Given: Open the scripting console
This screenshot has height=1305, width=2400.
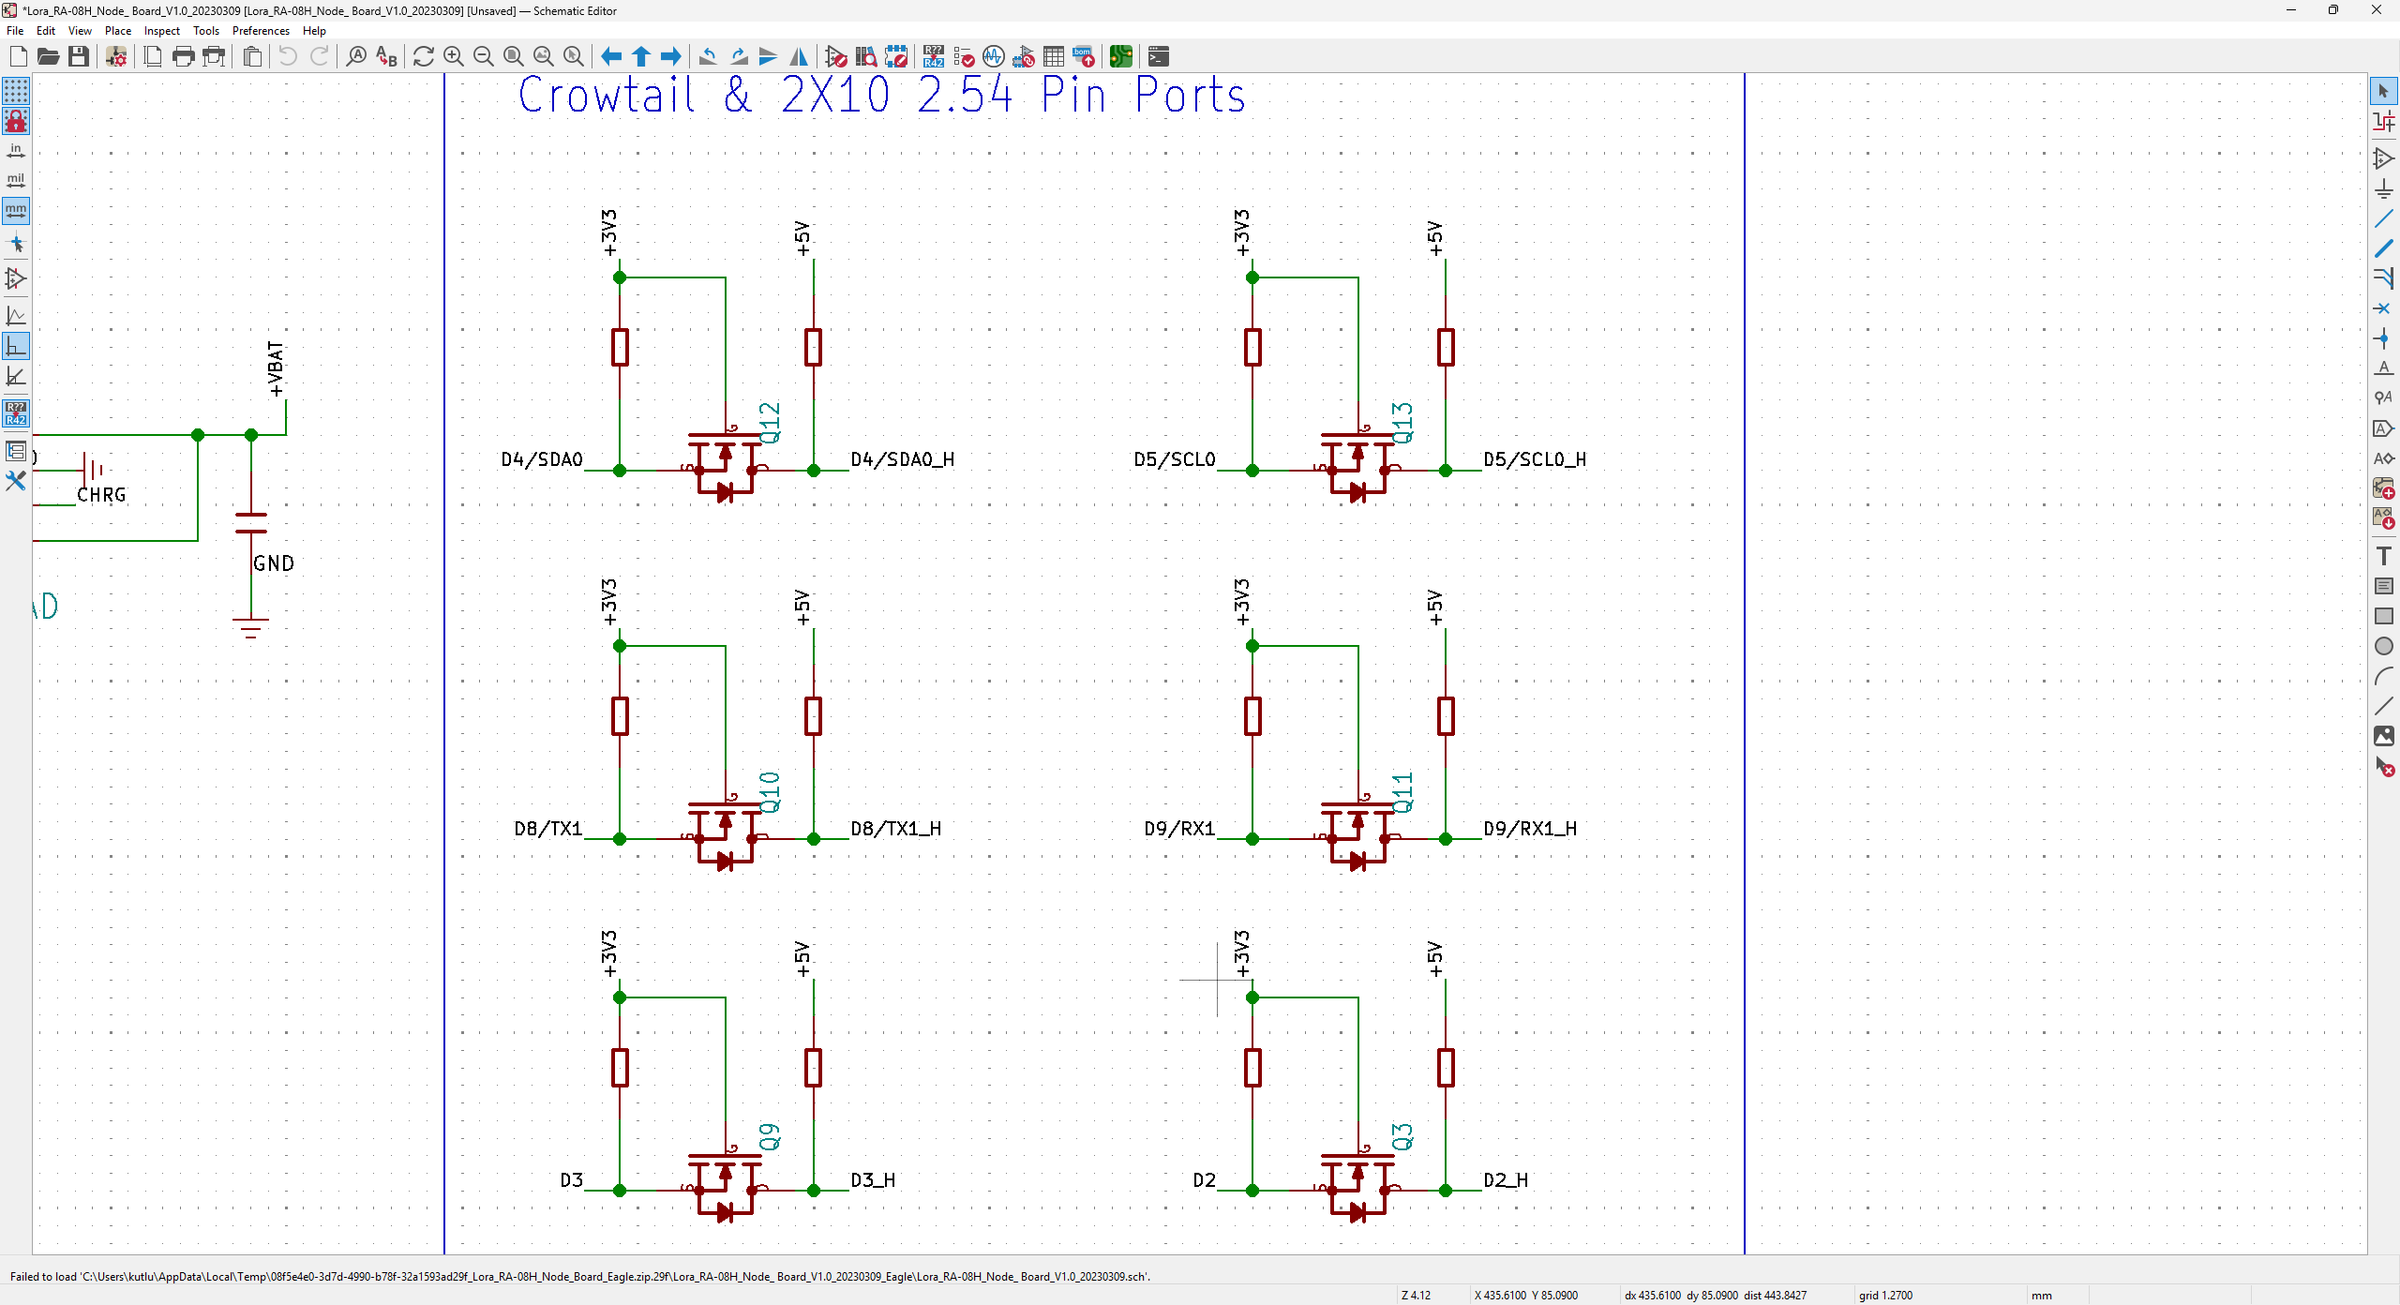Looking at the screenshot, I should (x=1158, y=57).
